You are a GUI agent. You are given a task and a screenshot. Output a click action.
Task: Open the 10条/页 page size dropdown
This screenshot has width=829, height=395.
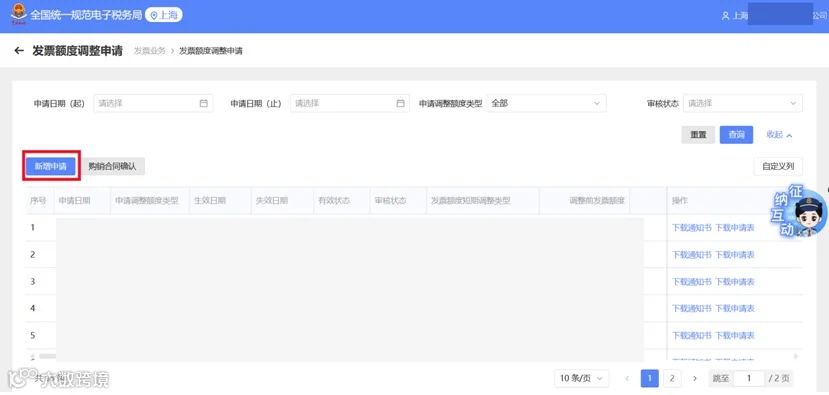[582, 378]
